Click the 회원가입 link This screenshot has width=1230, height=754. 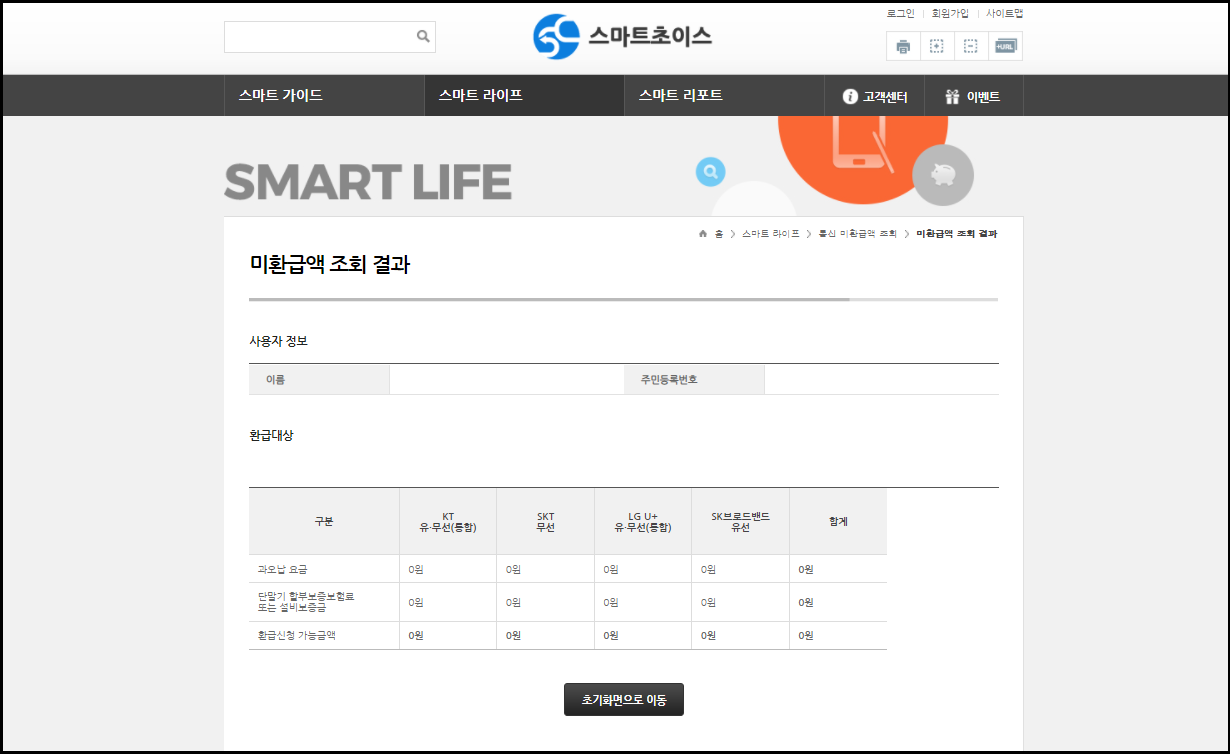[x=950, y=13]
